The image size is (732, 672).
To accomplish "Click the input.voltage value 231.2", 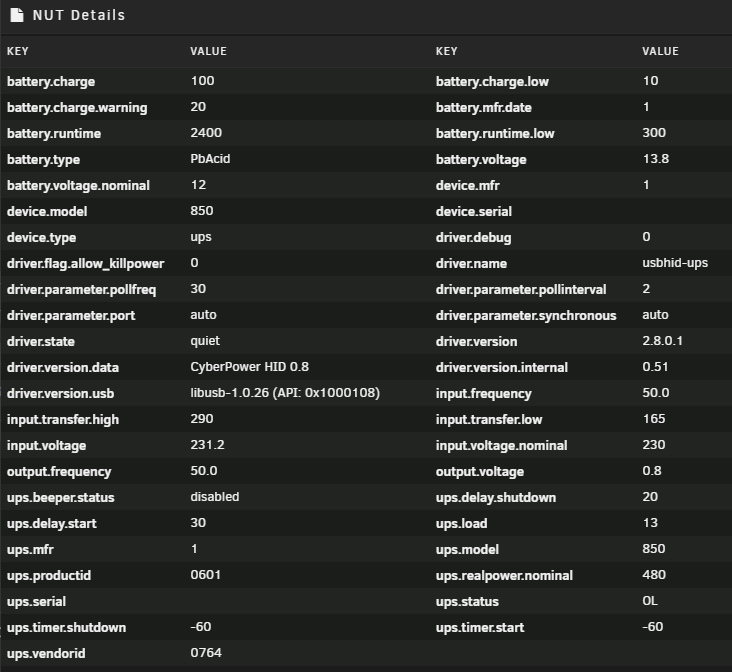I will pyautogui.click(x=207, y=445).
